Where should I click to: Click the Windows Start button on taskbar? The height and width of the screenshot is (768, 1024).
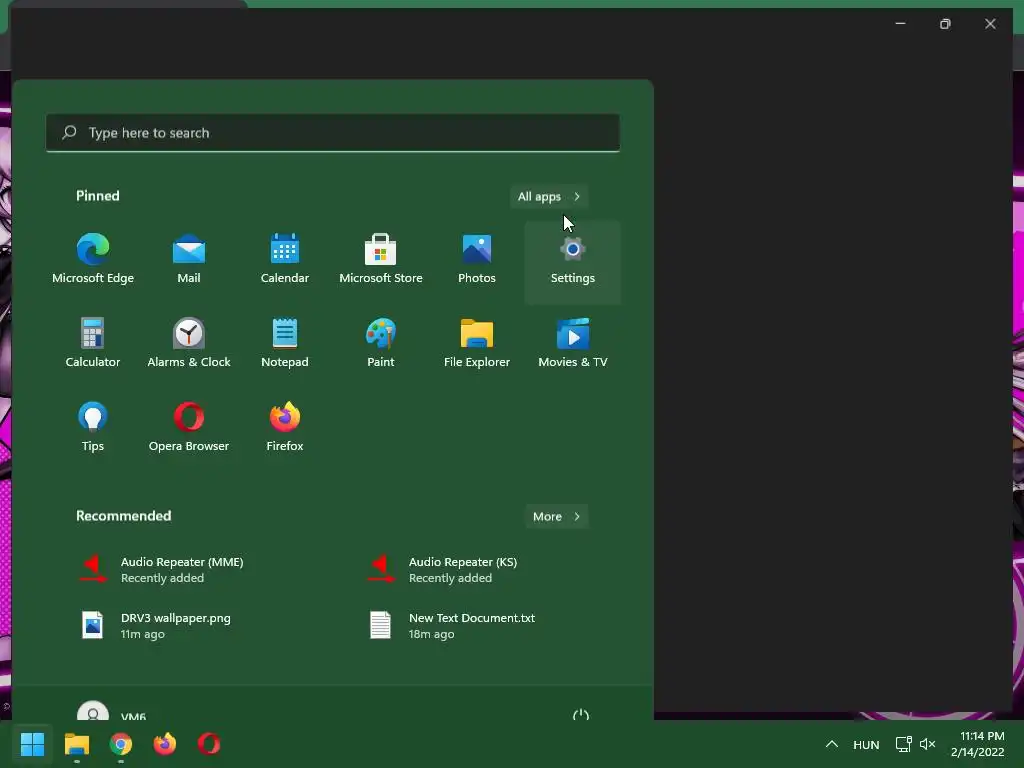[x=32, y=744]
